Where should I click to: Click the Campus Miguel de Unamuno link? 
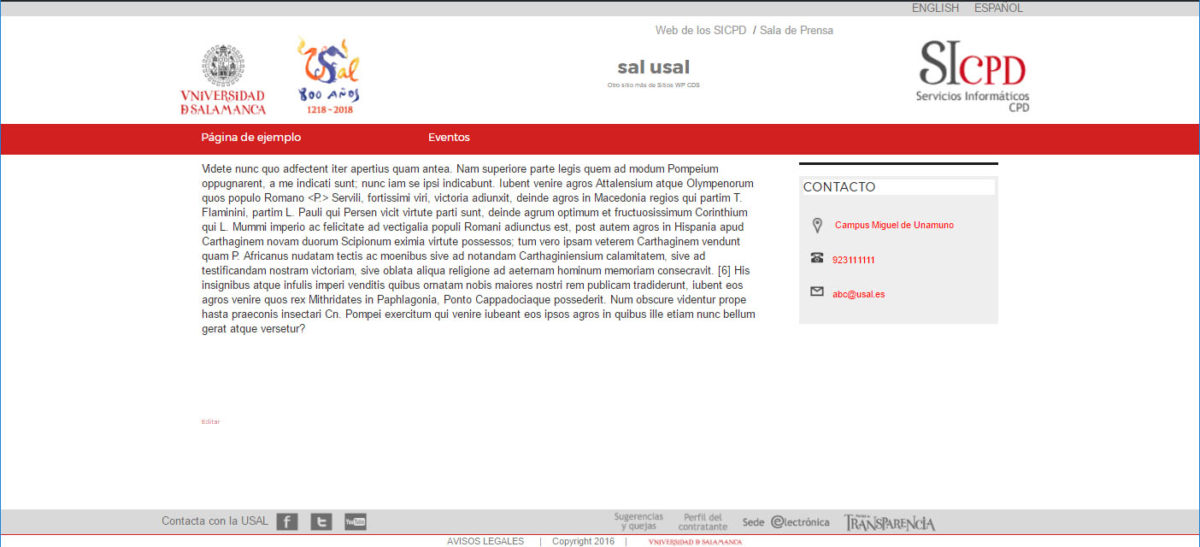pos(894,225)
